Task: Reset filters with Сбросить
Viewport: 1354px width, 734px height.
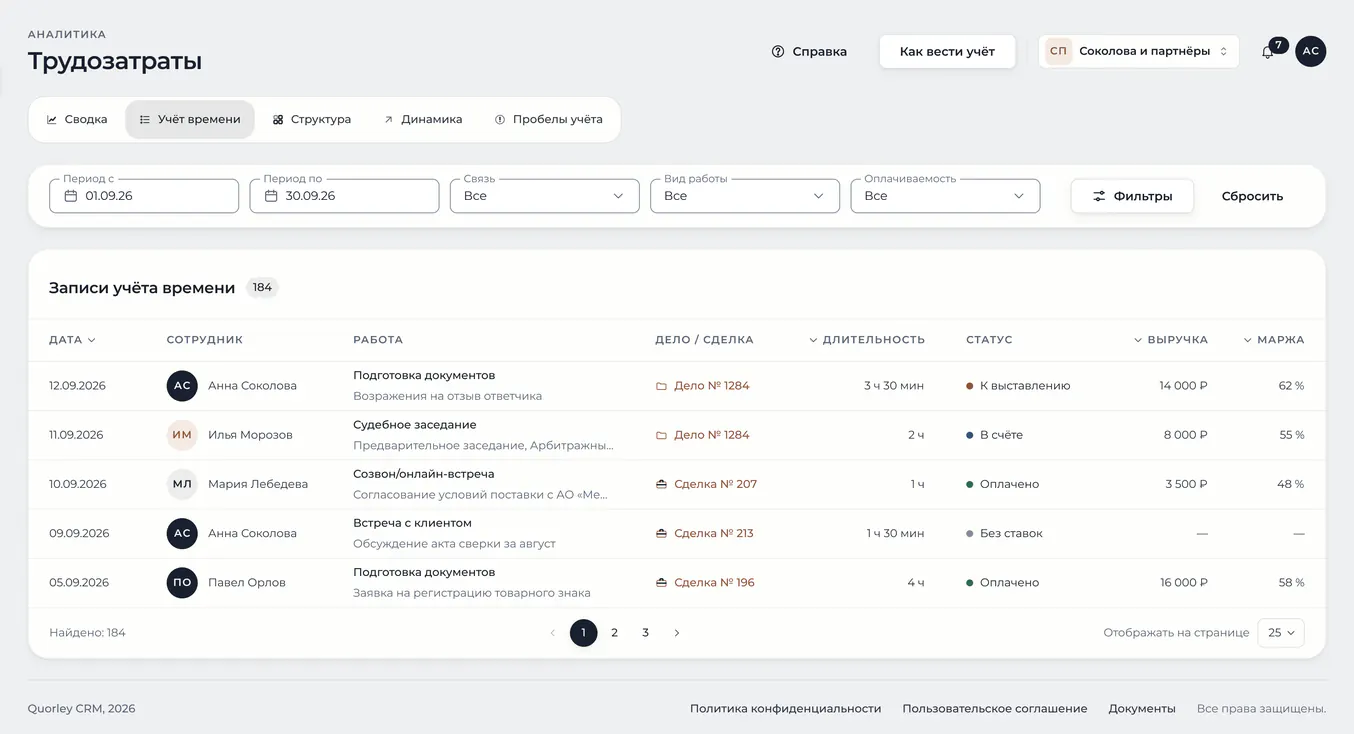Action: (1252, 196)
